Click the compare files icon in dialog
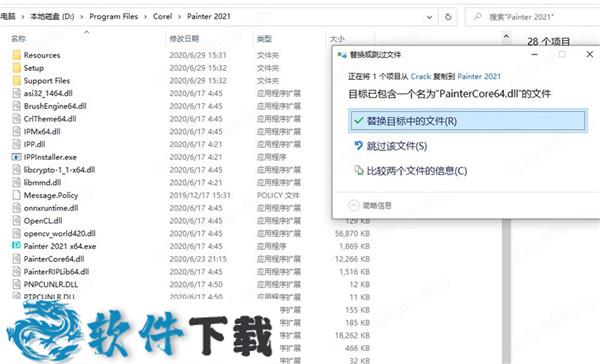Viewport: 600px width, 364px height. click(359, 170)
